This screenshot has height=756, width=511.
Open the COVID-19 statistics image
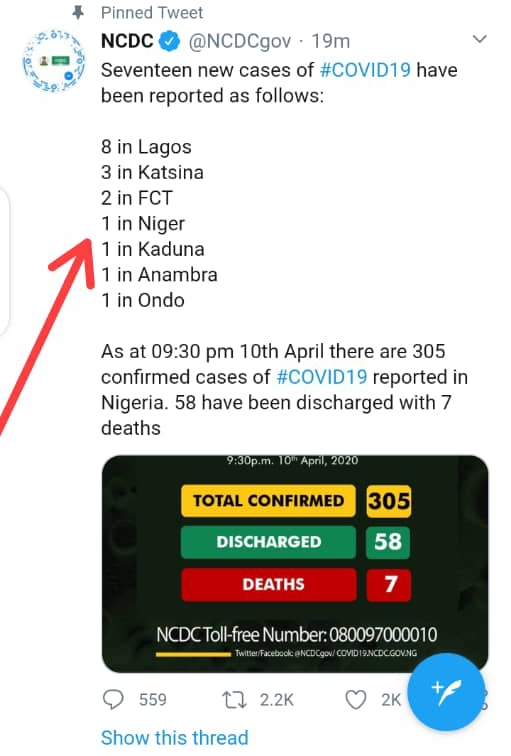(x=295, y=564)
